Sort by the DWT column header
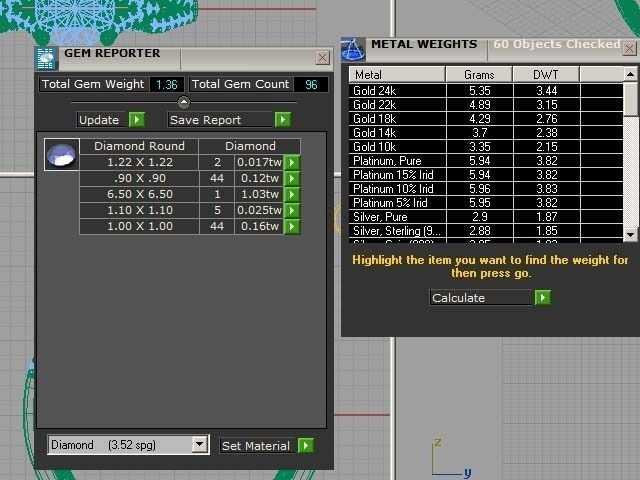The height and width of the screenshot is (480, 640). point(546,75)
